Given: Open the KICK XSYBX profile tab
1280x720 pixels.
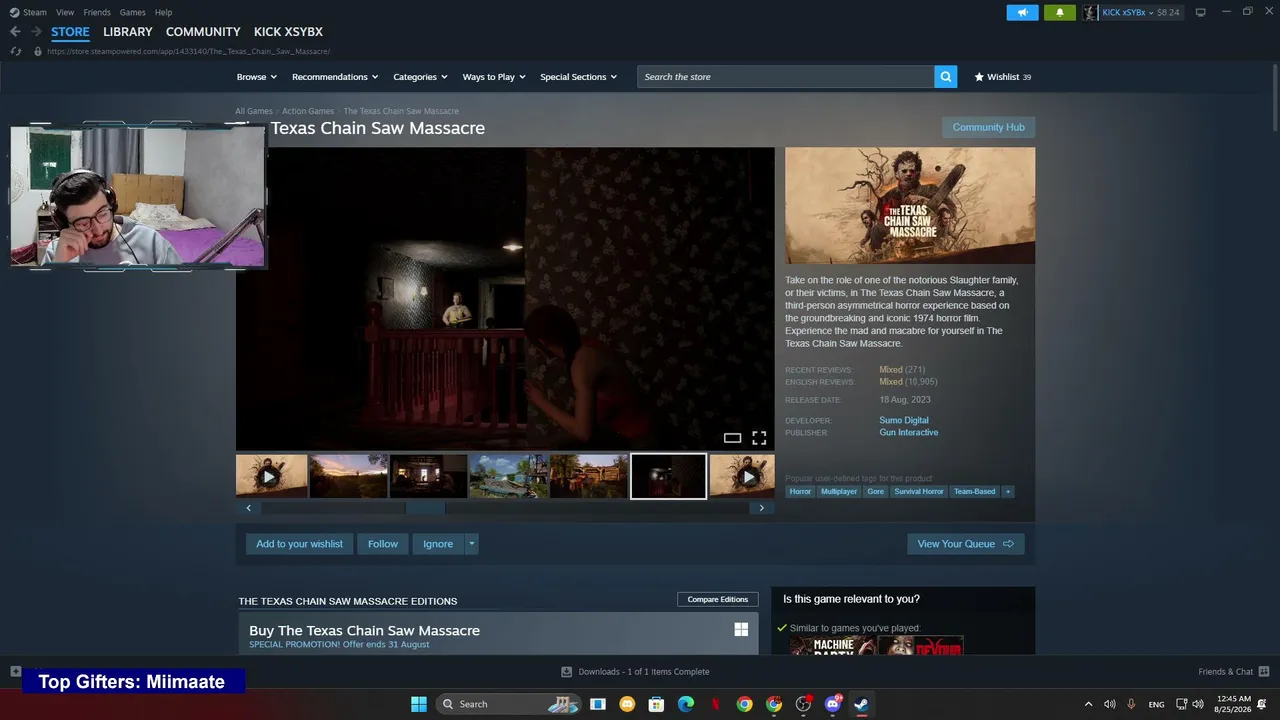Looking at the screenshot, I should coord(288,32).
